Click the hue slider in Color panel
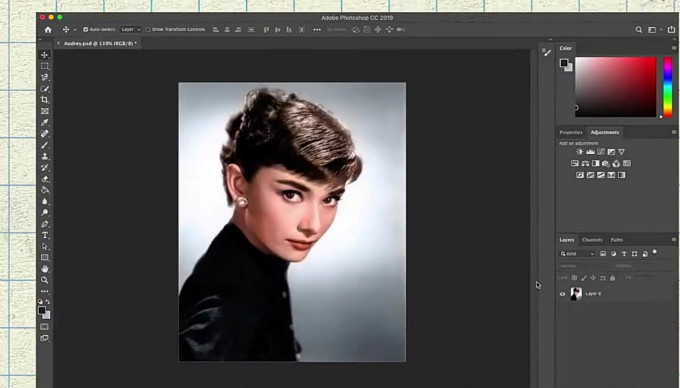Viewport: 680px width, 388px height. [x=668, y=87]
